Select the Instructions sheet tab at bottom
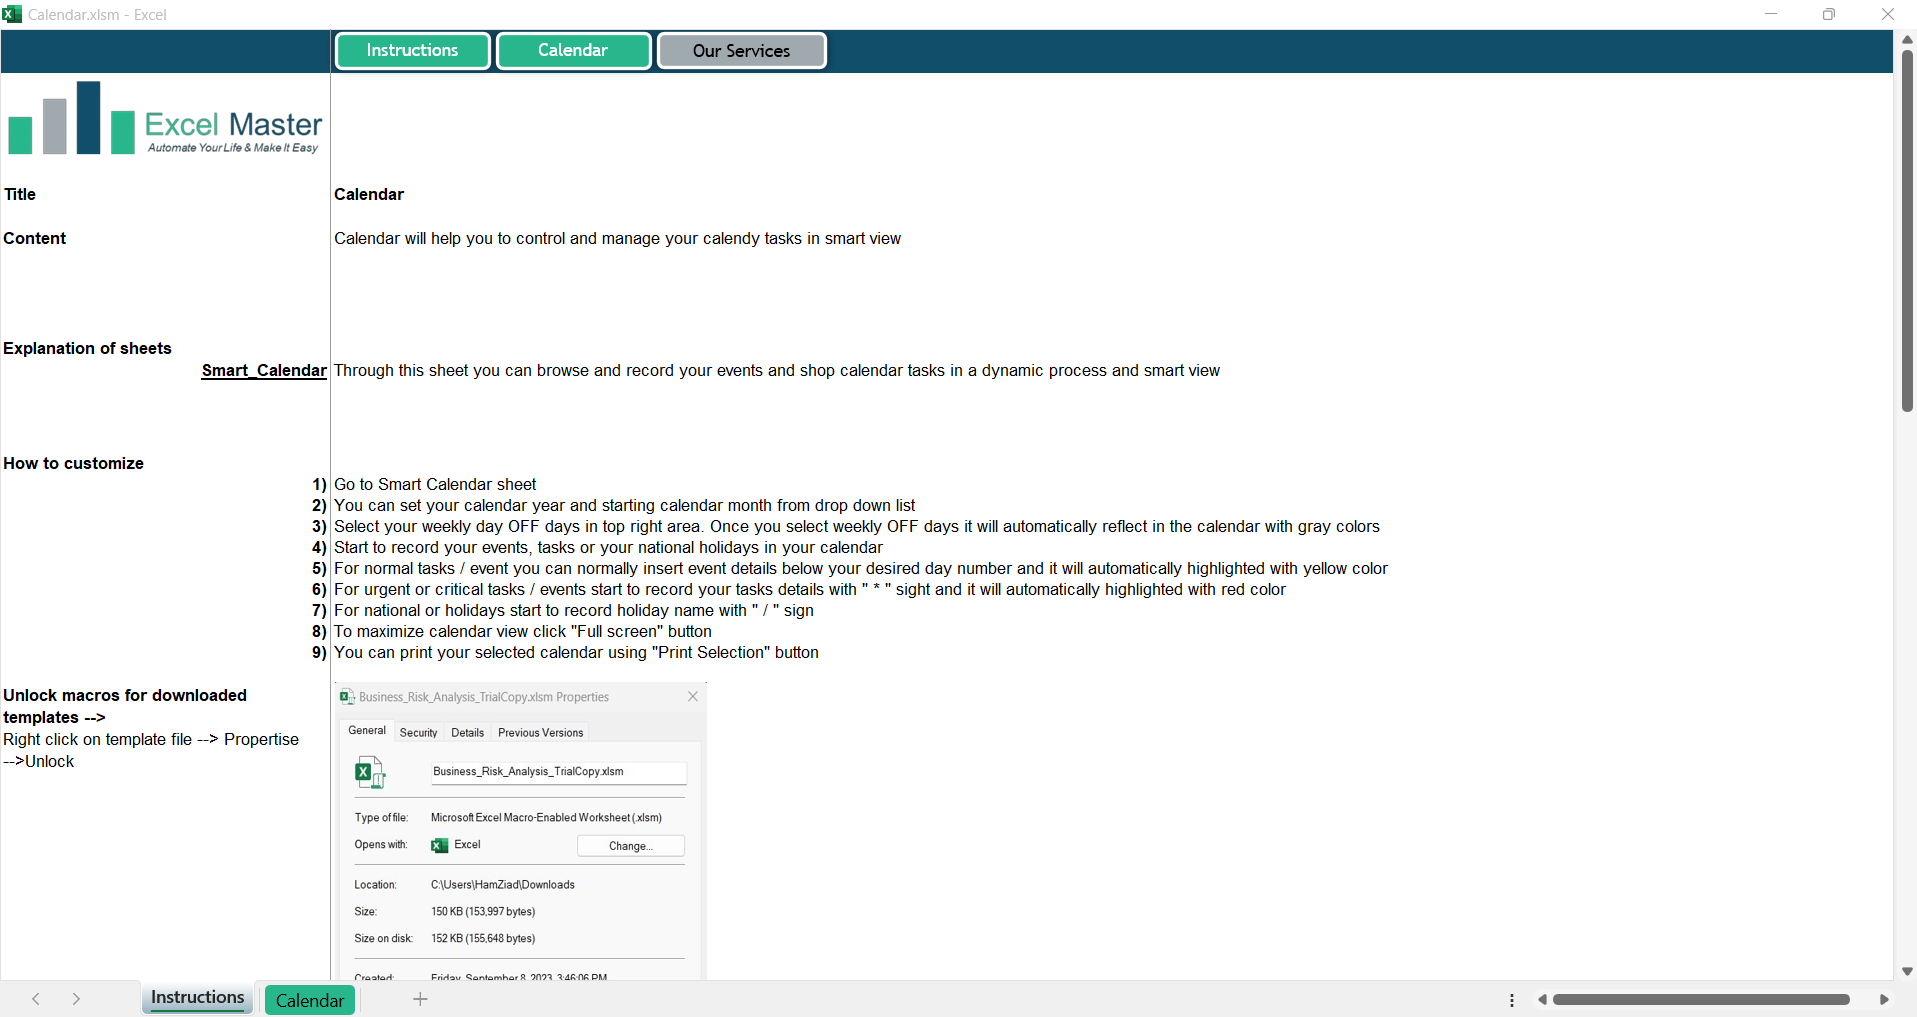 tap(197, 998)
